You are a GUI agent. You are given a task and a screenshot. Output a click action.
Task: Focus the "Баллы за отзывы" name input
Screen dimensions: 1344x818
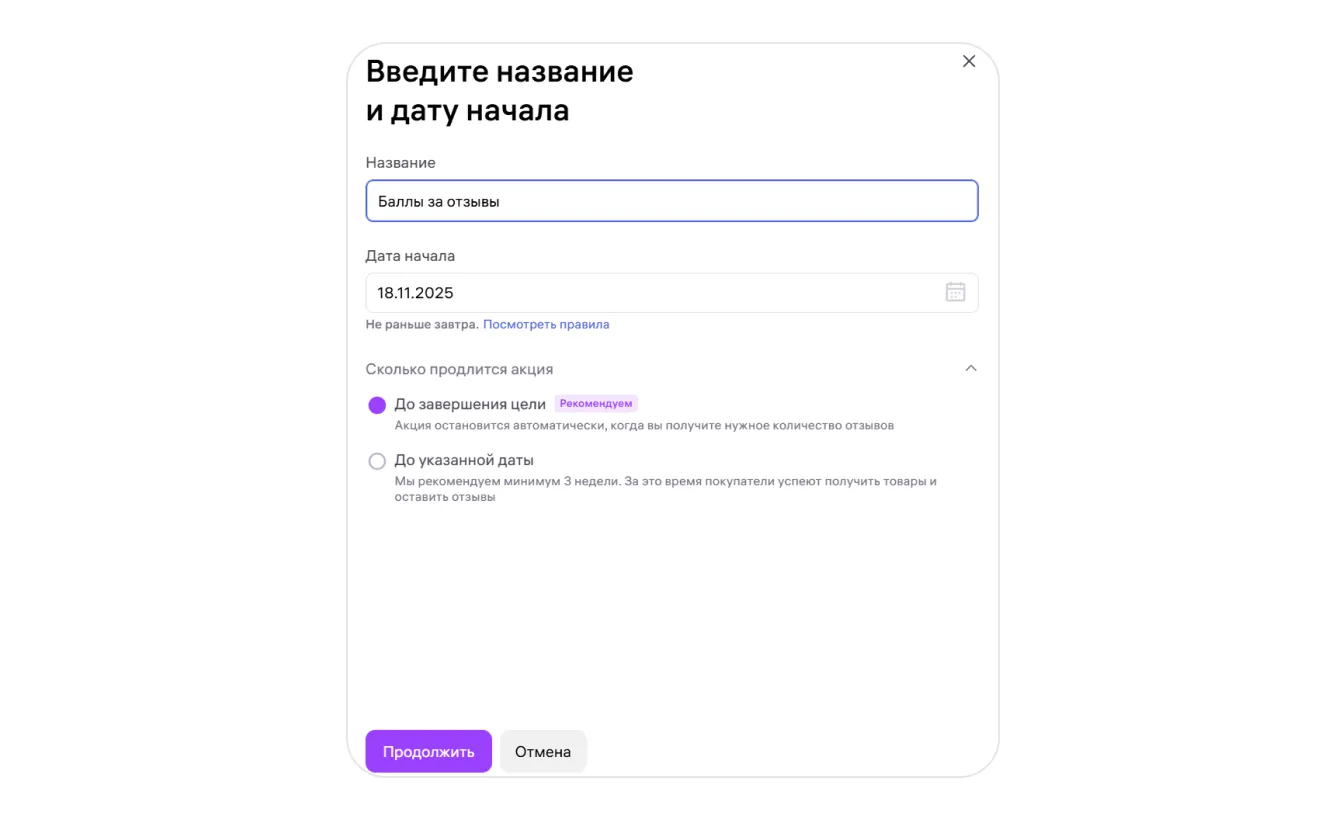pos(671,201)
